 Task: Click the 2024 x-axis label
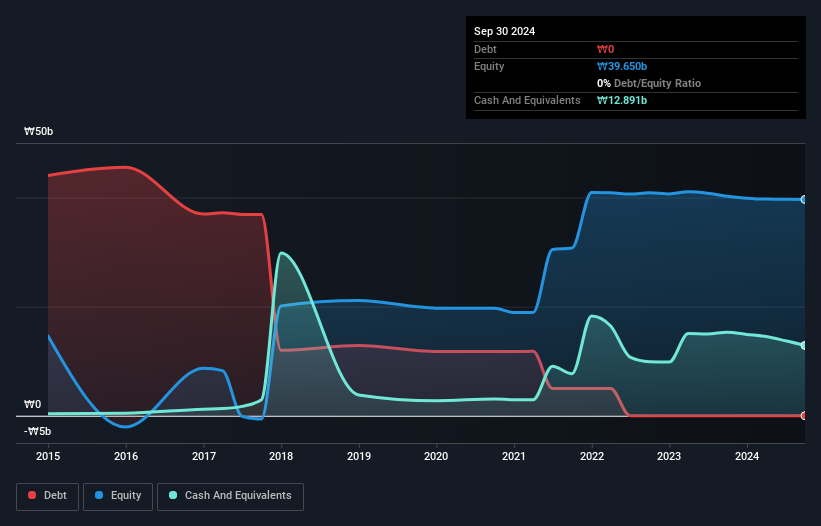pyautogui.click(x=747, y=456)
